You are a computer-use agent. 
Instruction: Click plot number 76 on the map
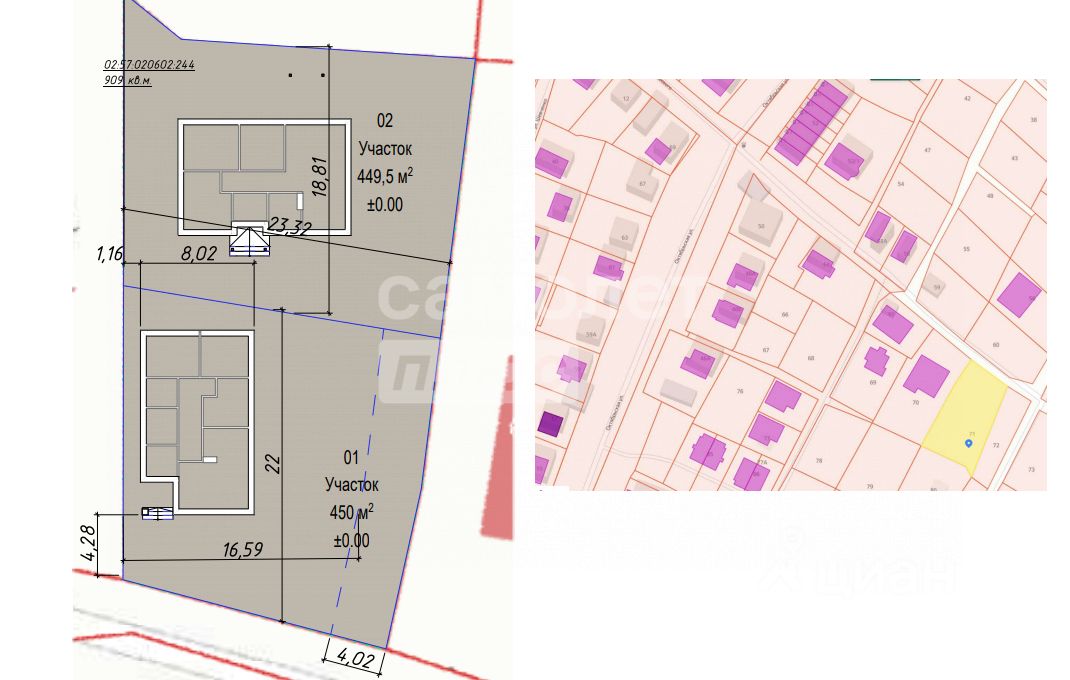[x=740, y=391]
